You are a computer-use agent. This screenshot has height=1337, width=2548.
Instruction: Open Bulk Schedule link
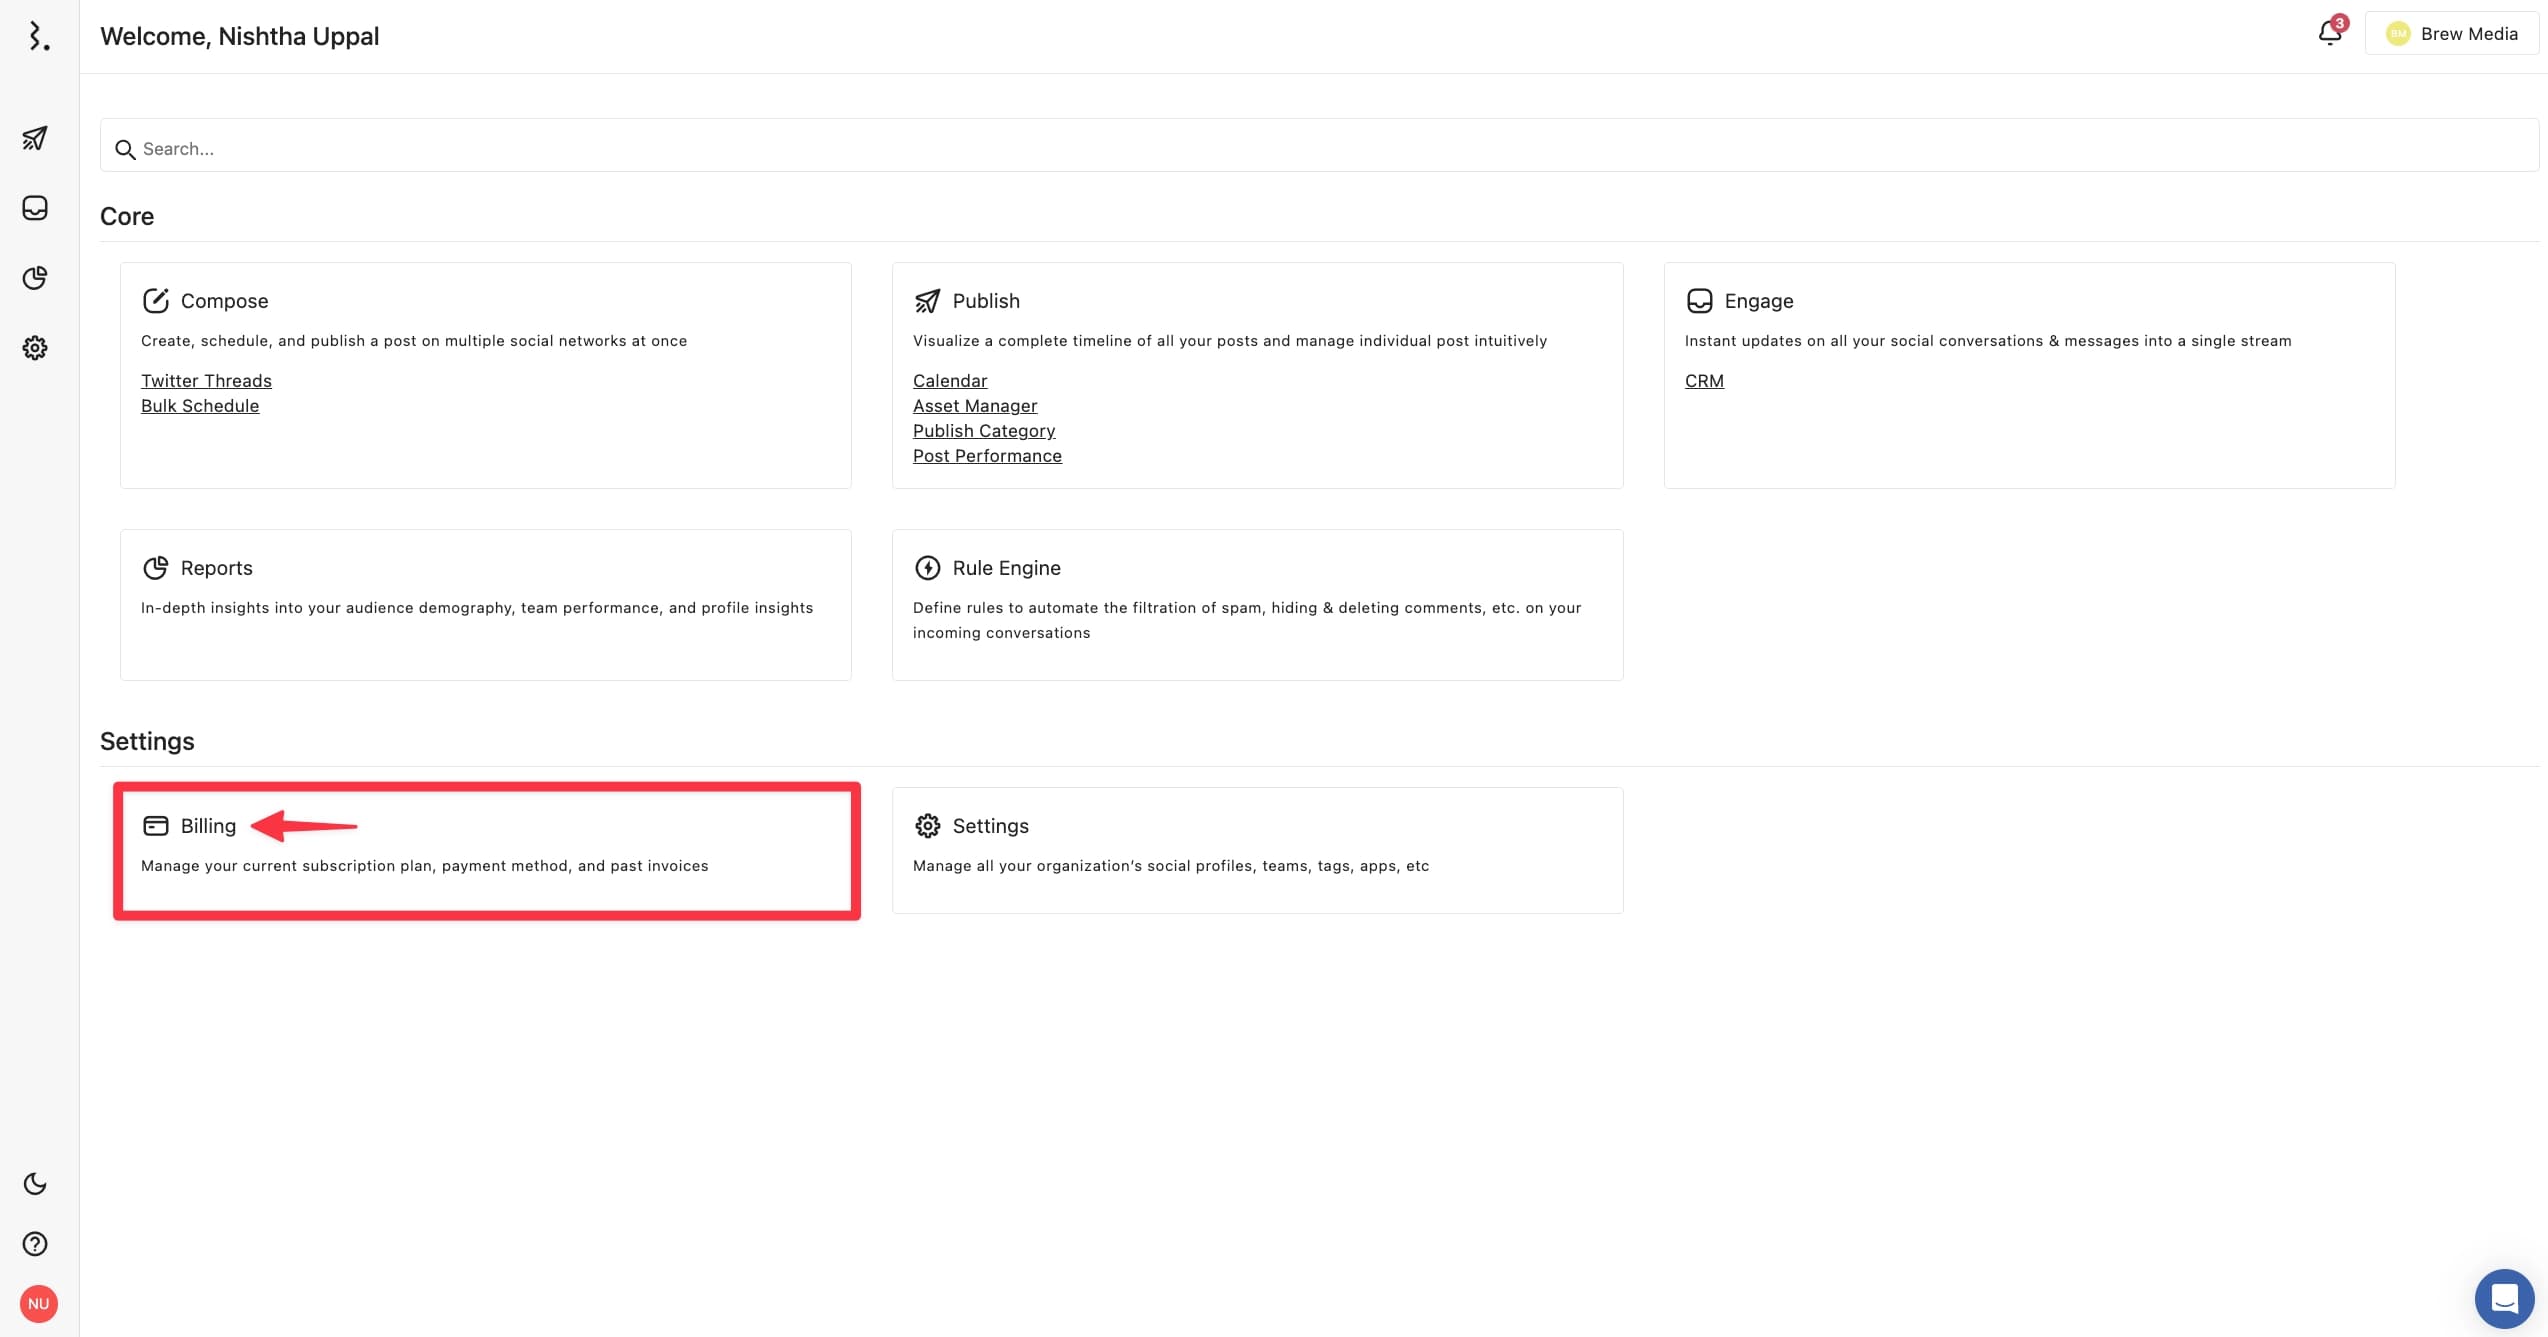200,406
